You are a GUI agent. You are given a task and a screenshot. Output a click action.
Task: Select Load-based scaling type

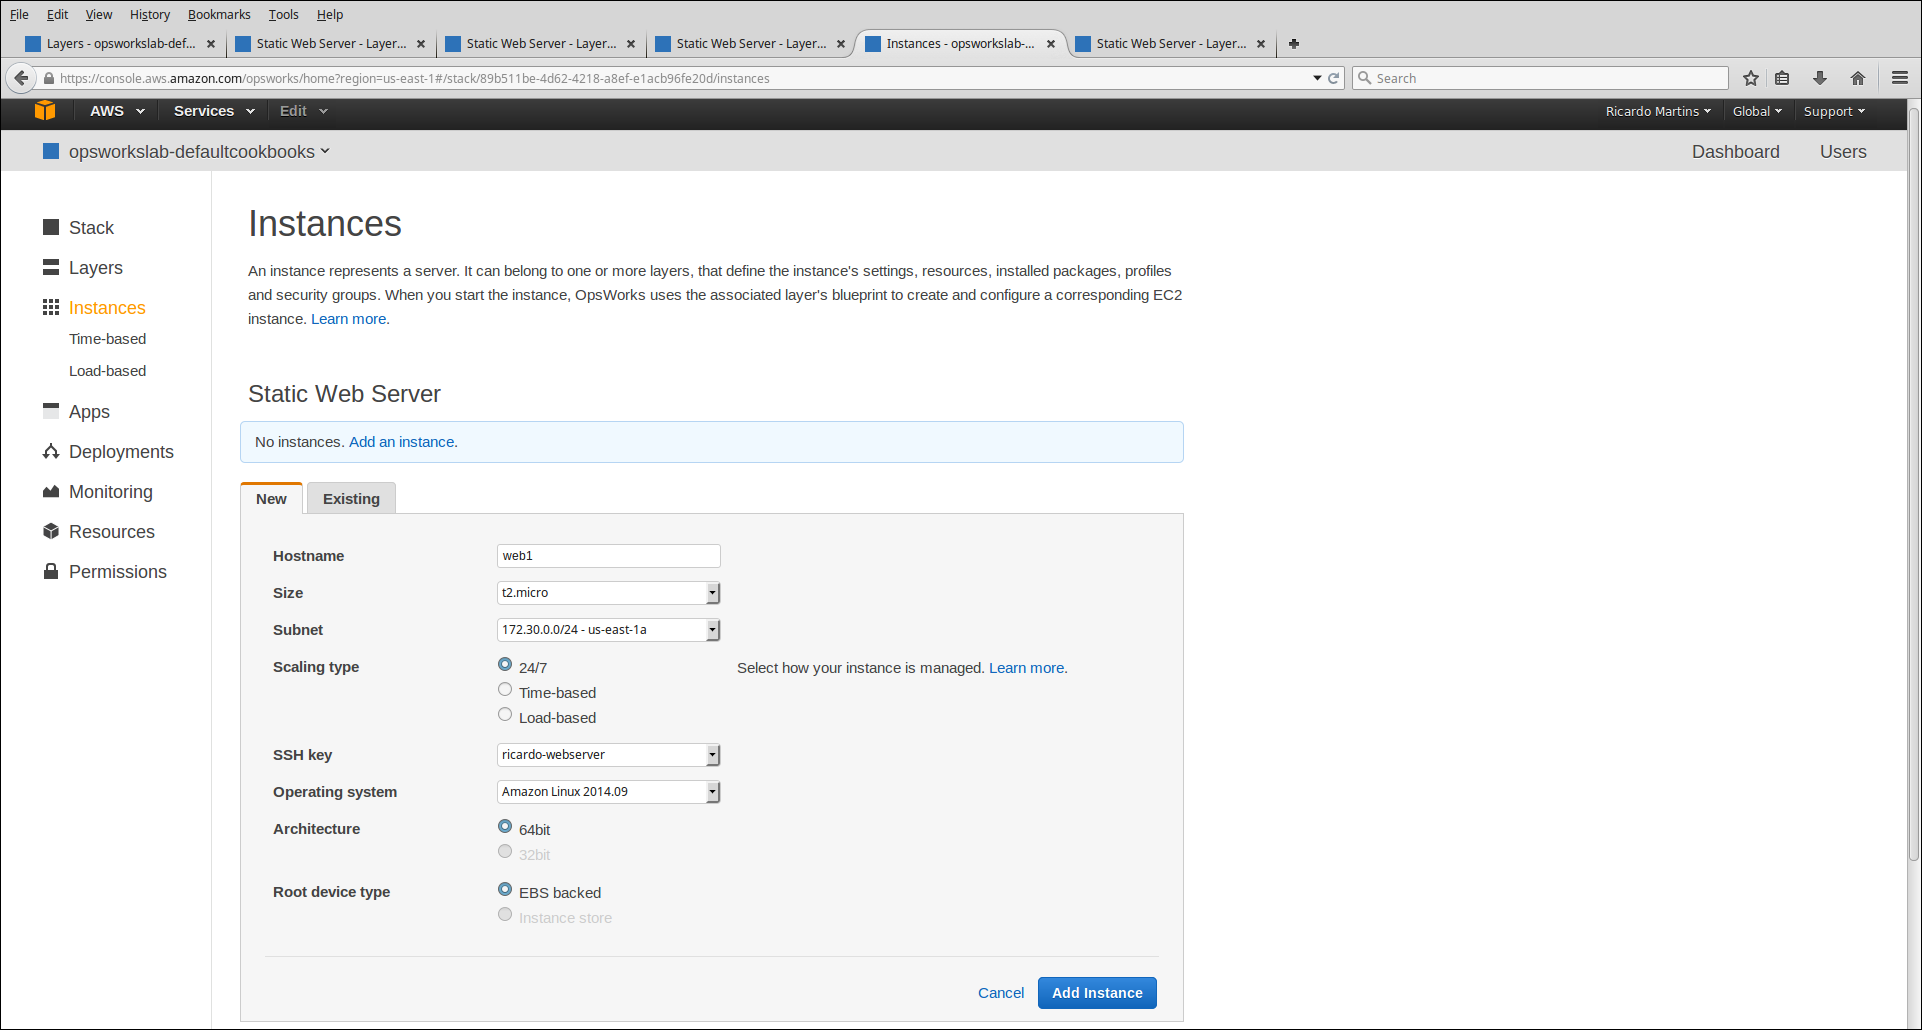coord(505,715)
